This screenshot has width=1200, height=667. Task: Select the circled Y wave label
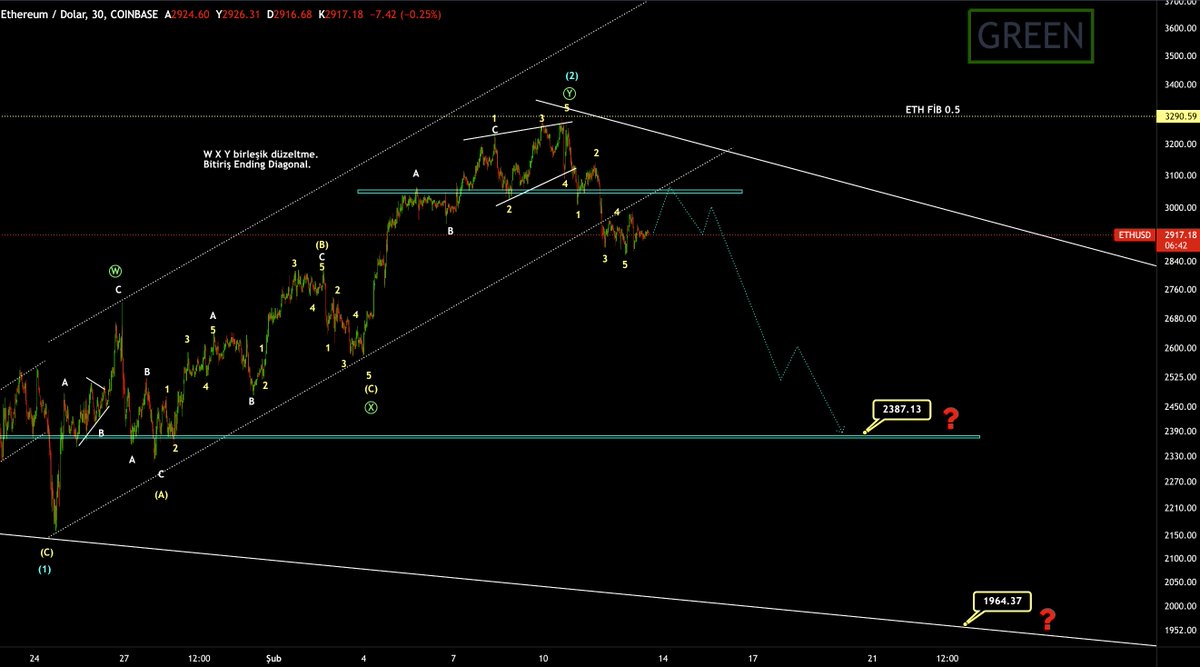[x=569, y=93]
